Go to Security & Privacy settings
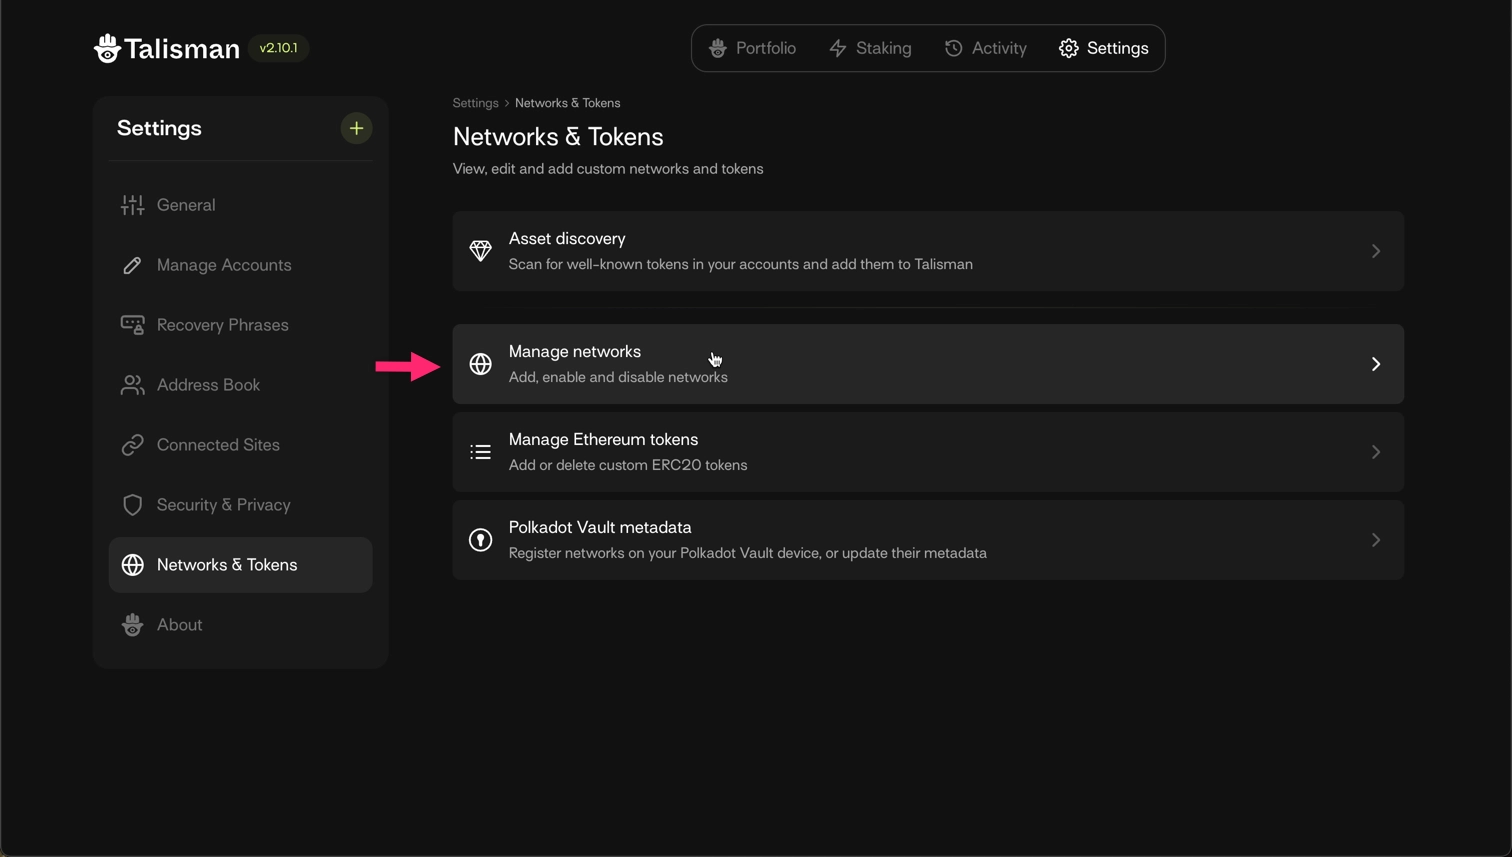The width and height of the screenshot is (1512, 857). point(240,505)
